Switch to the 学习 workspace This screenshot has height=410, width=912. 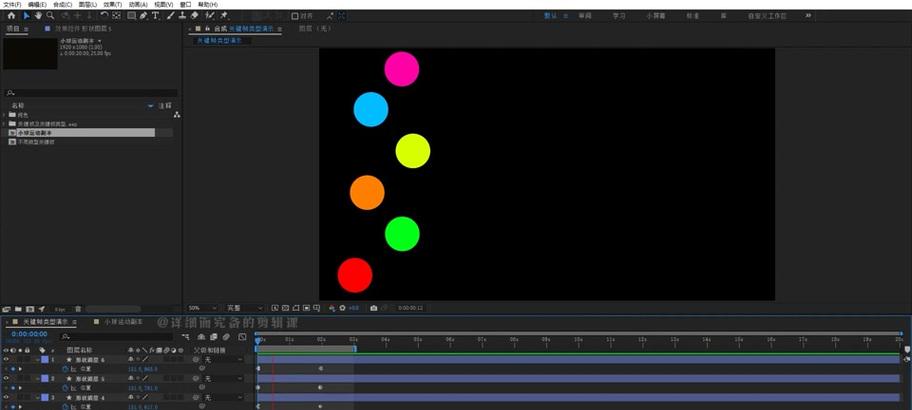(618, 16)
